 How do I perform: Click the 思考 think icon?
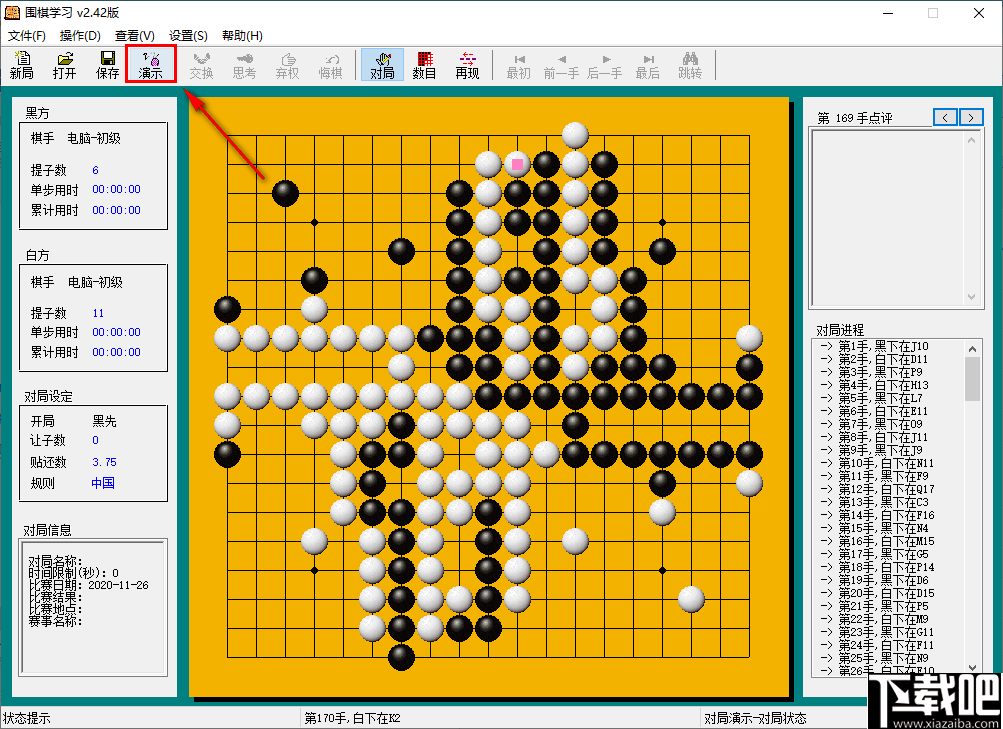[x=244, y=67]
